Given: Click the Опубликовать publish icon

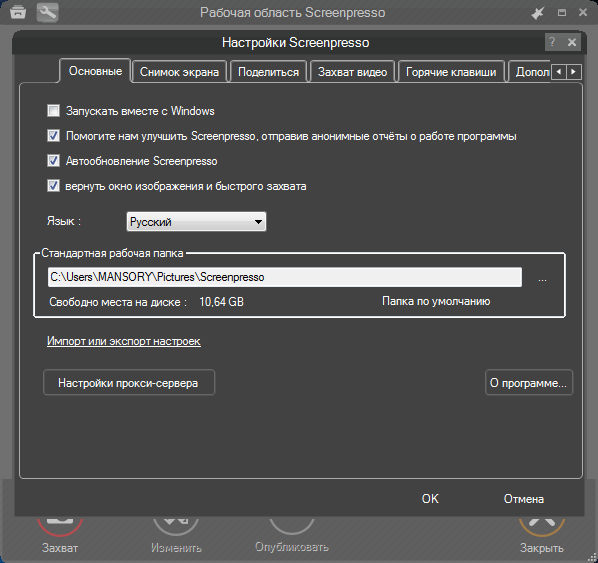Looking at the screenshot, I should pyautogui.click(x=292, y=526).
